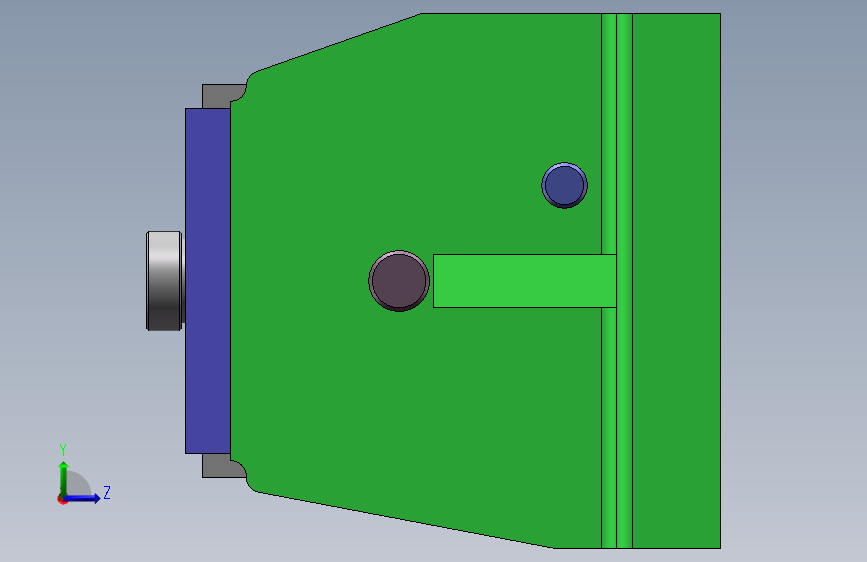
Task: Select the upper gray bracket piece
Action: [220, 95]
